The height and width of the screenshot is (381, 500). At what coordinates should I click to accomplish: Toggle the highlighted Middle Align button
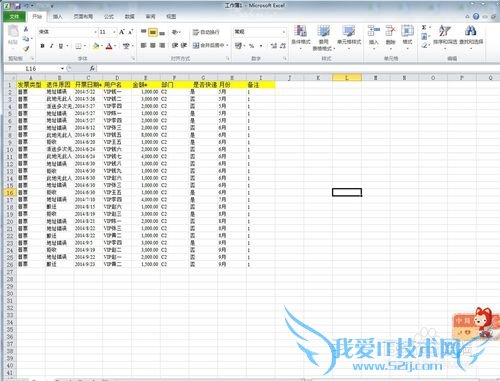click(153, 32)
